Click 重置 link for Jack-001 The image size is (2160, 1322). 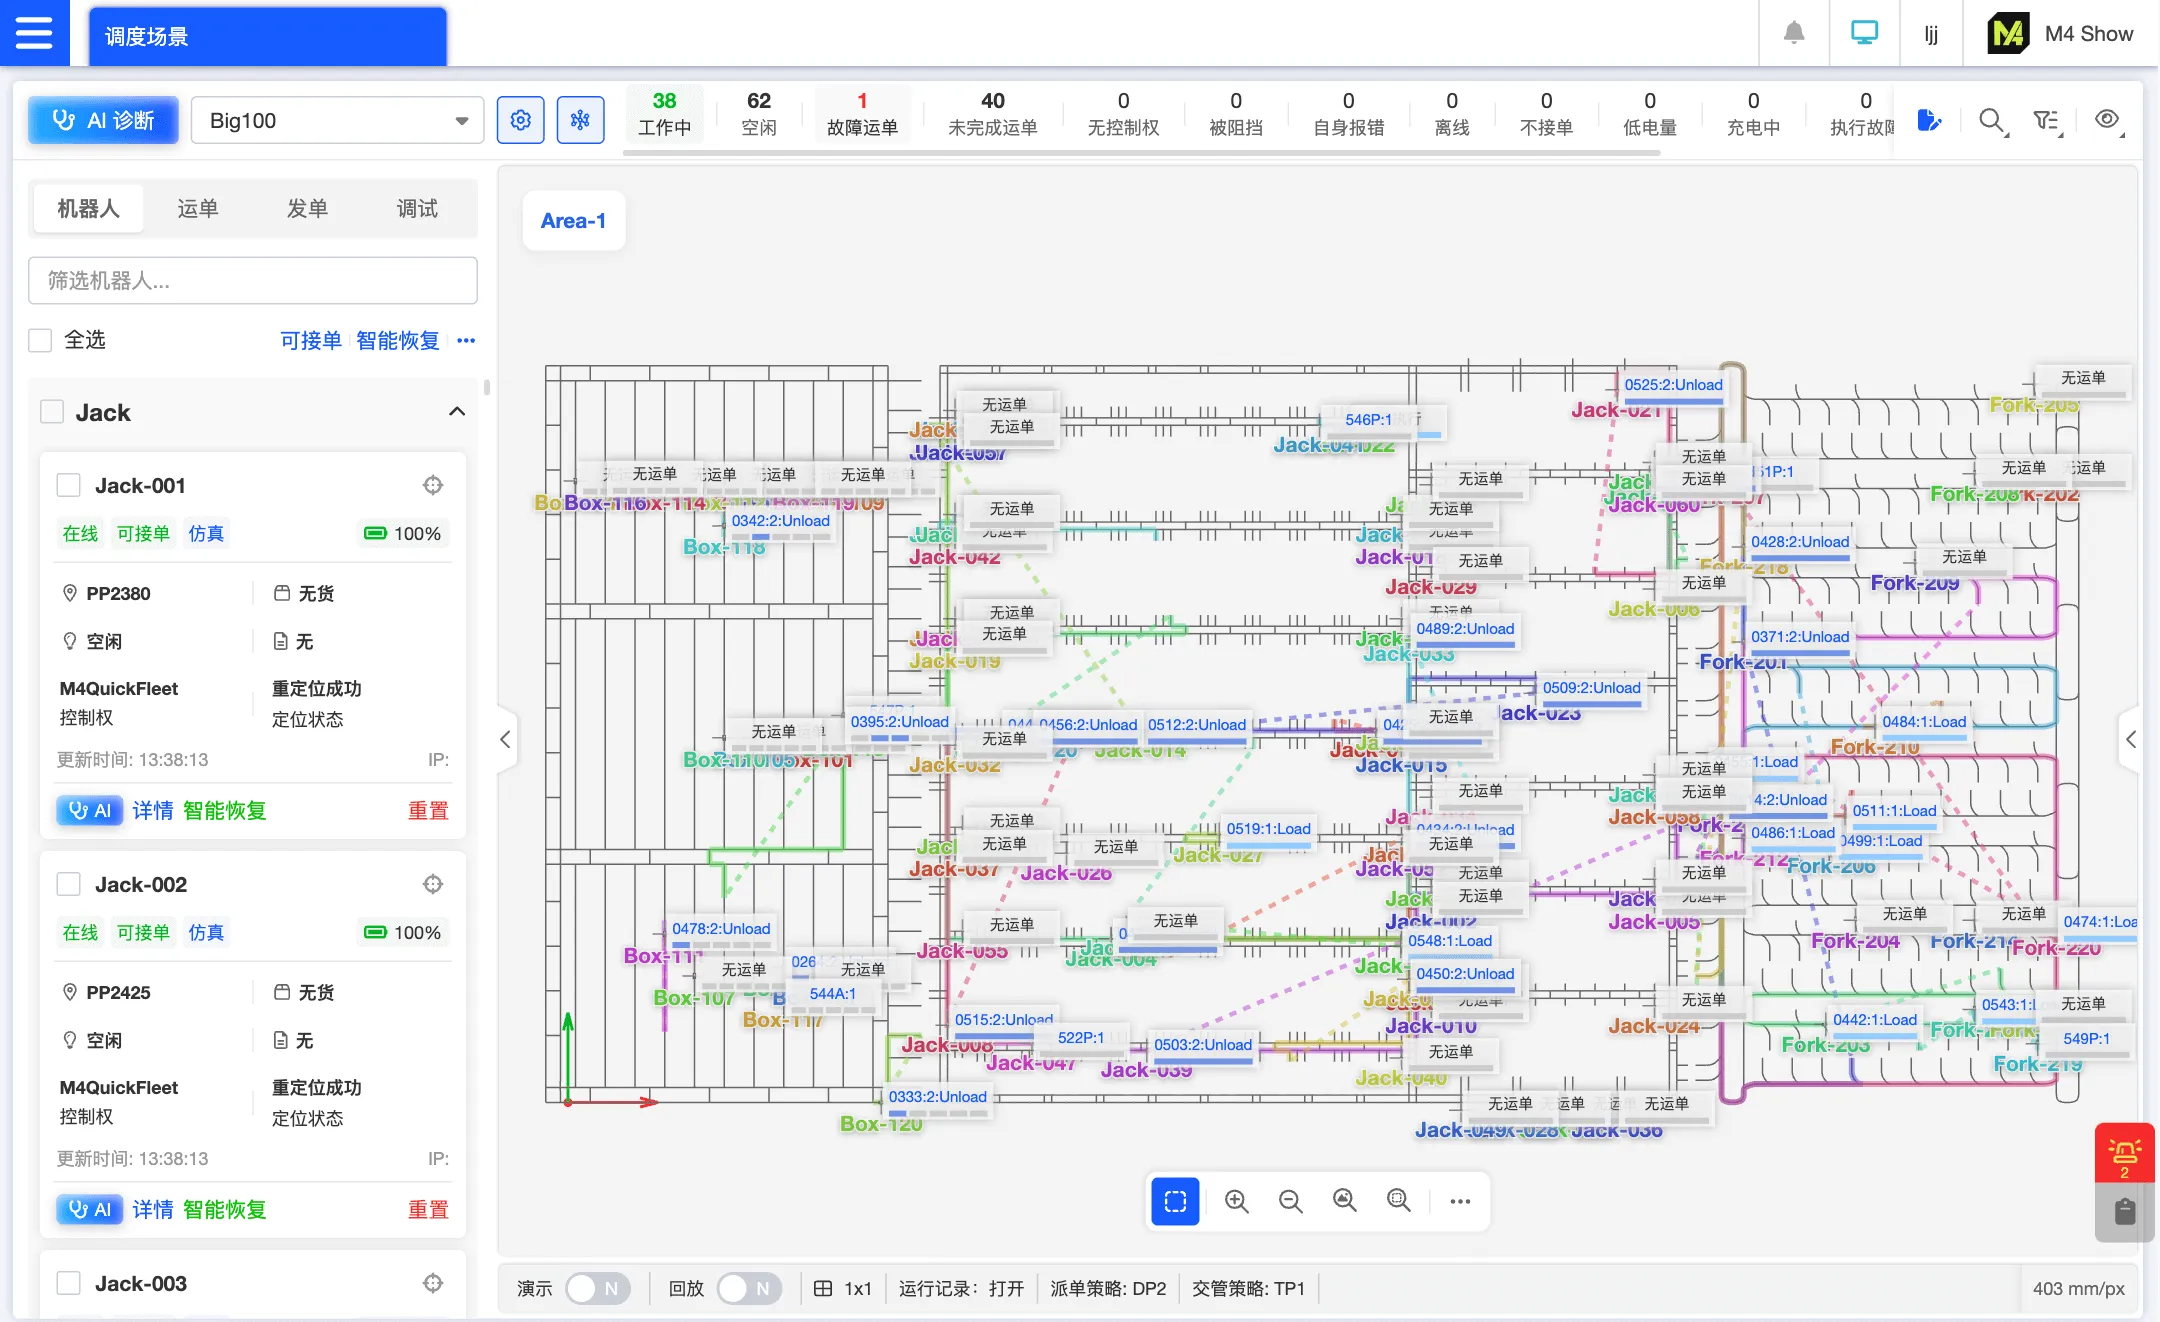tap(428, 810)
